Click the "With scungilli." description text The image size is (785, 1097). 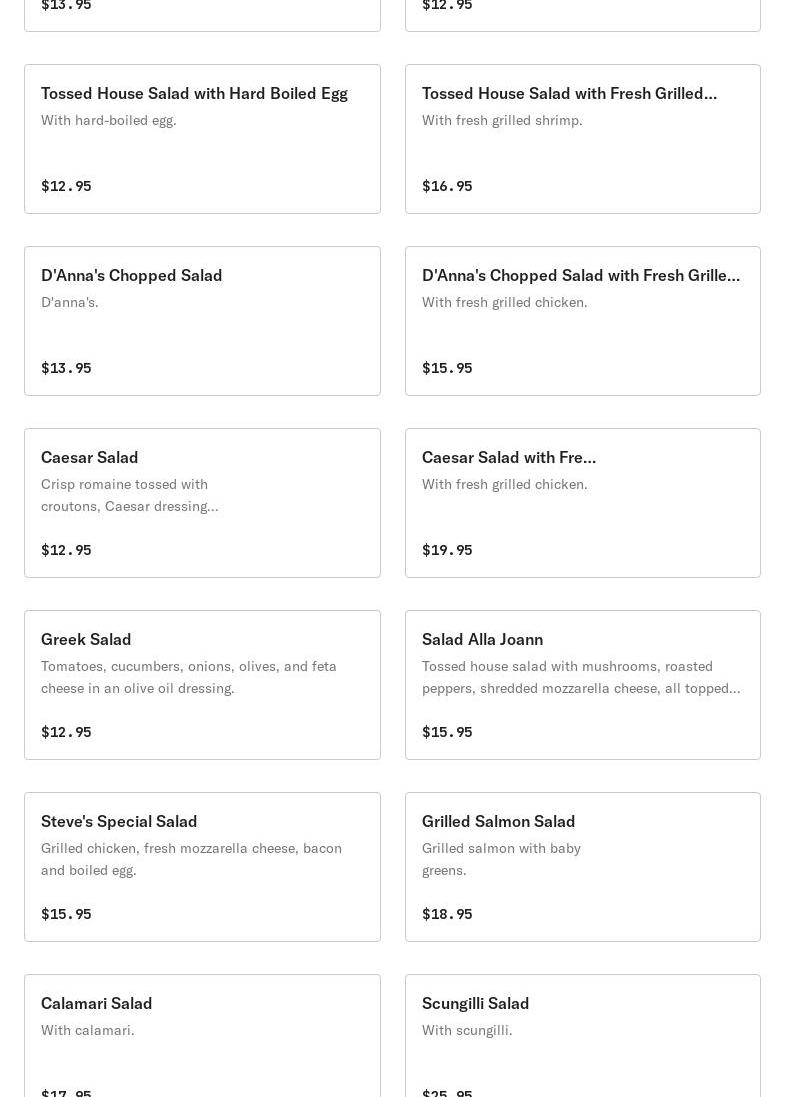click(x=467, y=1030)
